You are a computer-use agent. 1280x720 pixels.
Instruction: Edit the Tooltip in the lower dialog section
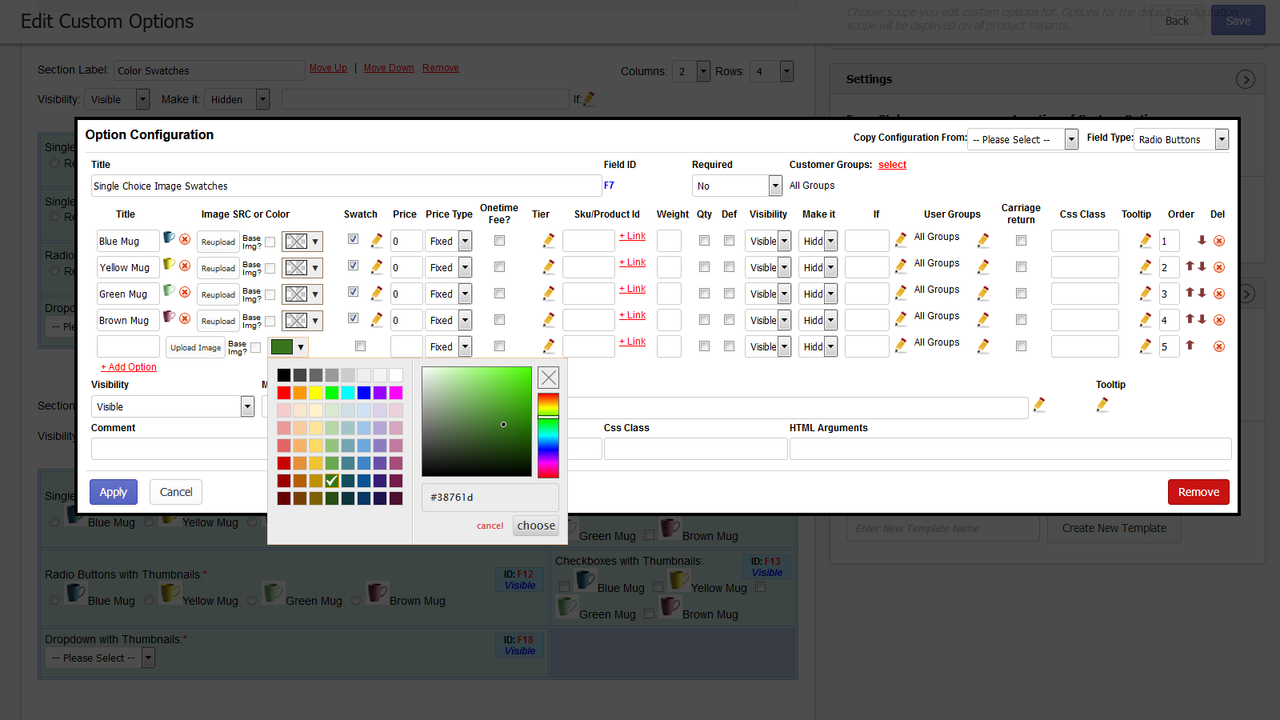(1102, 405)
